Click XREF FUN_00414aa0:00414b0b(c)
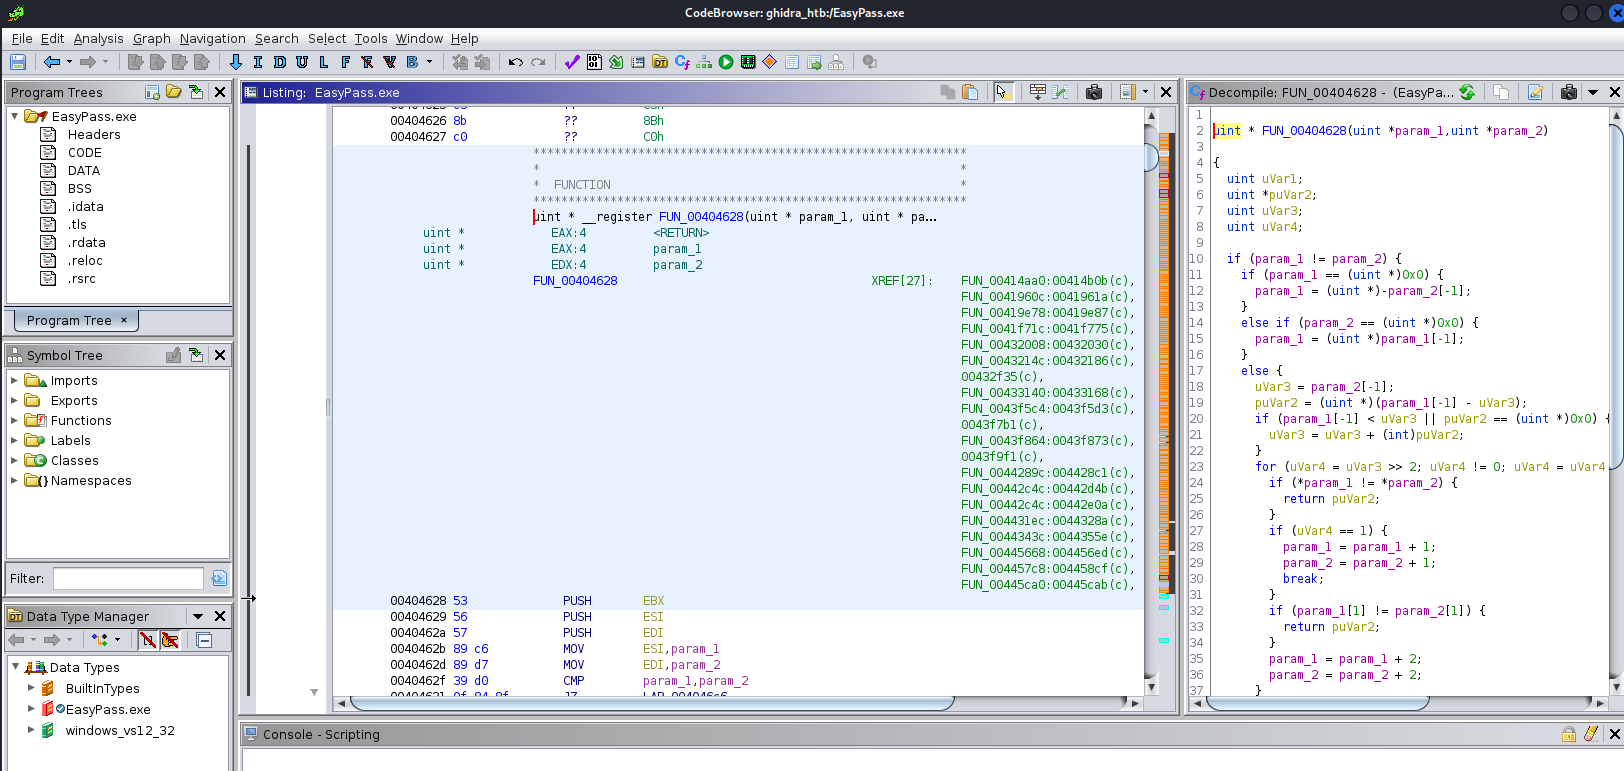Viewport: 1624px width, 771px height. [x=1047, y=281]
